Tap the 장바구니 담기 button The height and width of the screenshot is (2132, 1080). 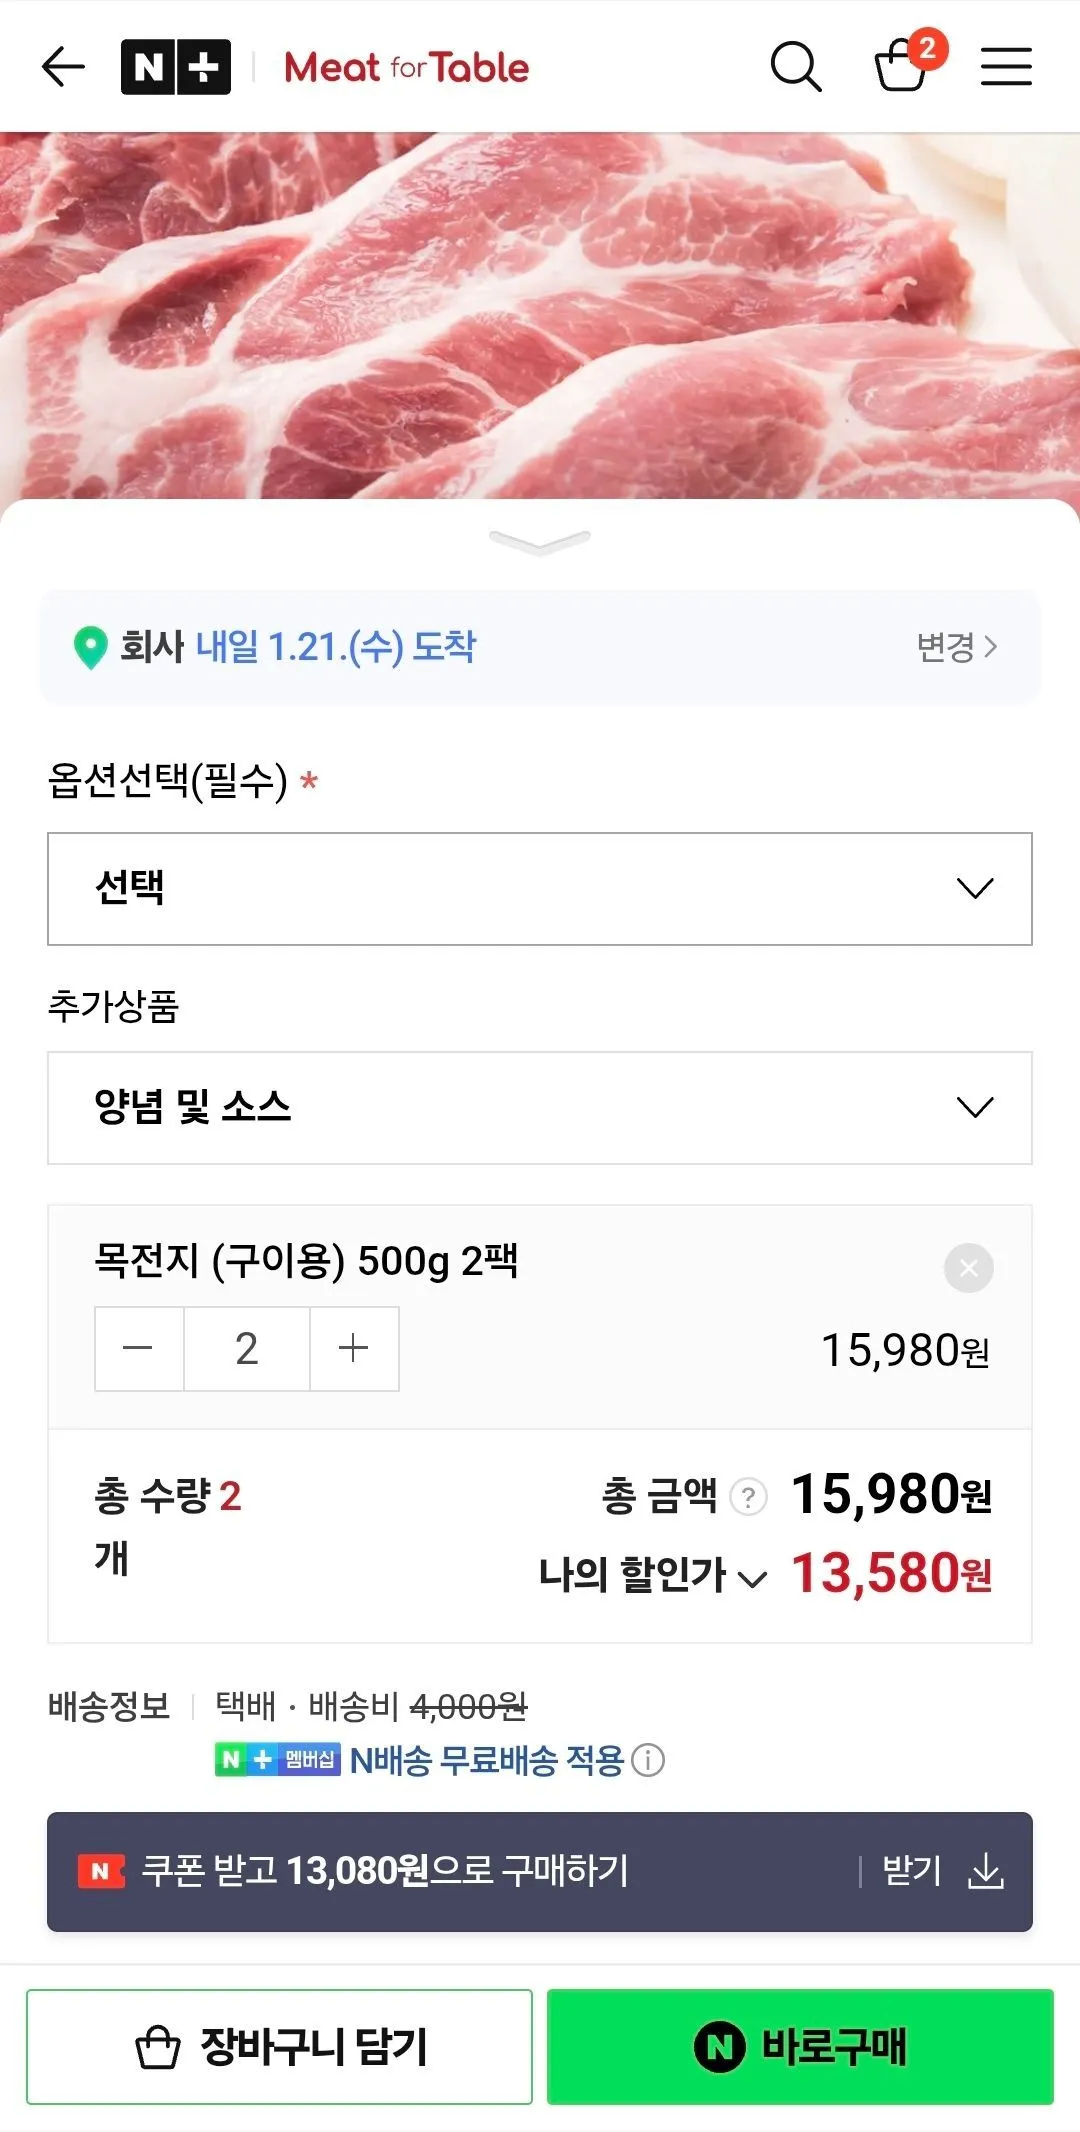[279, 2046]
